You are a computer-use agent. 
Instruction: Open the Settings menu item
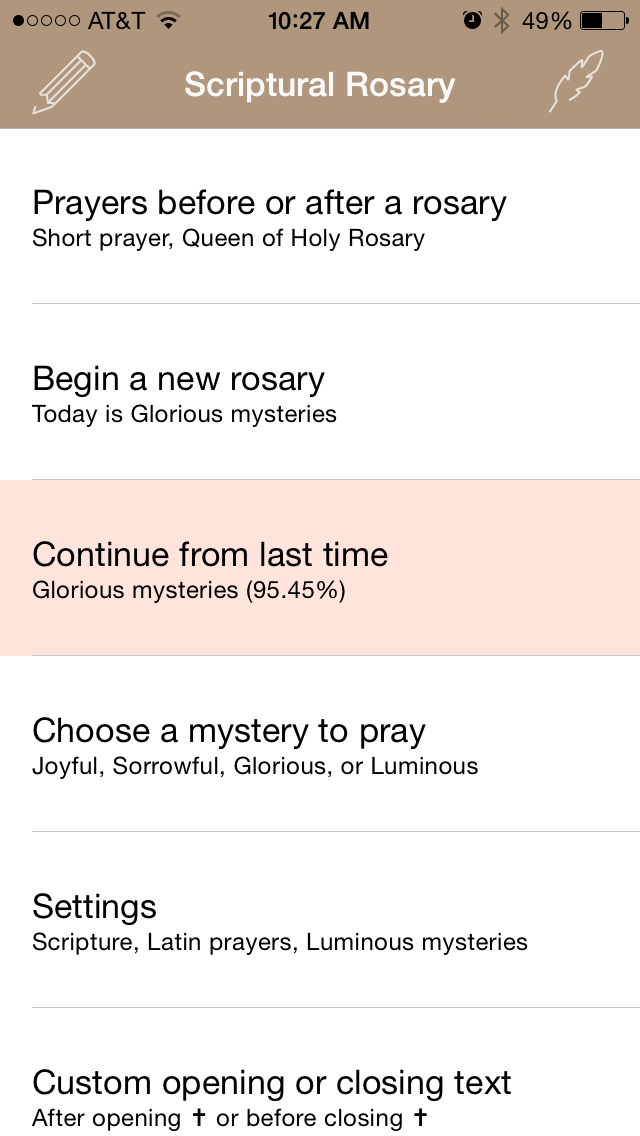95,907
